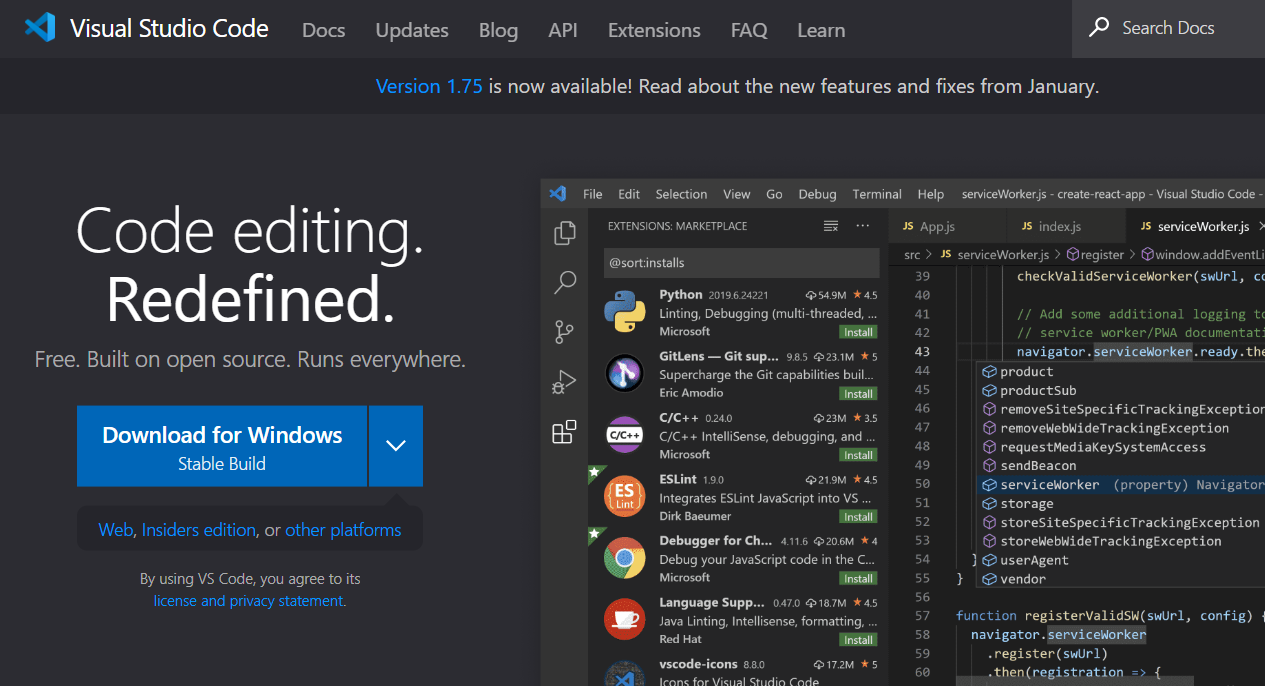Open the API link
This screenshot has height=686, width=1265.
(x=563, y=30)
